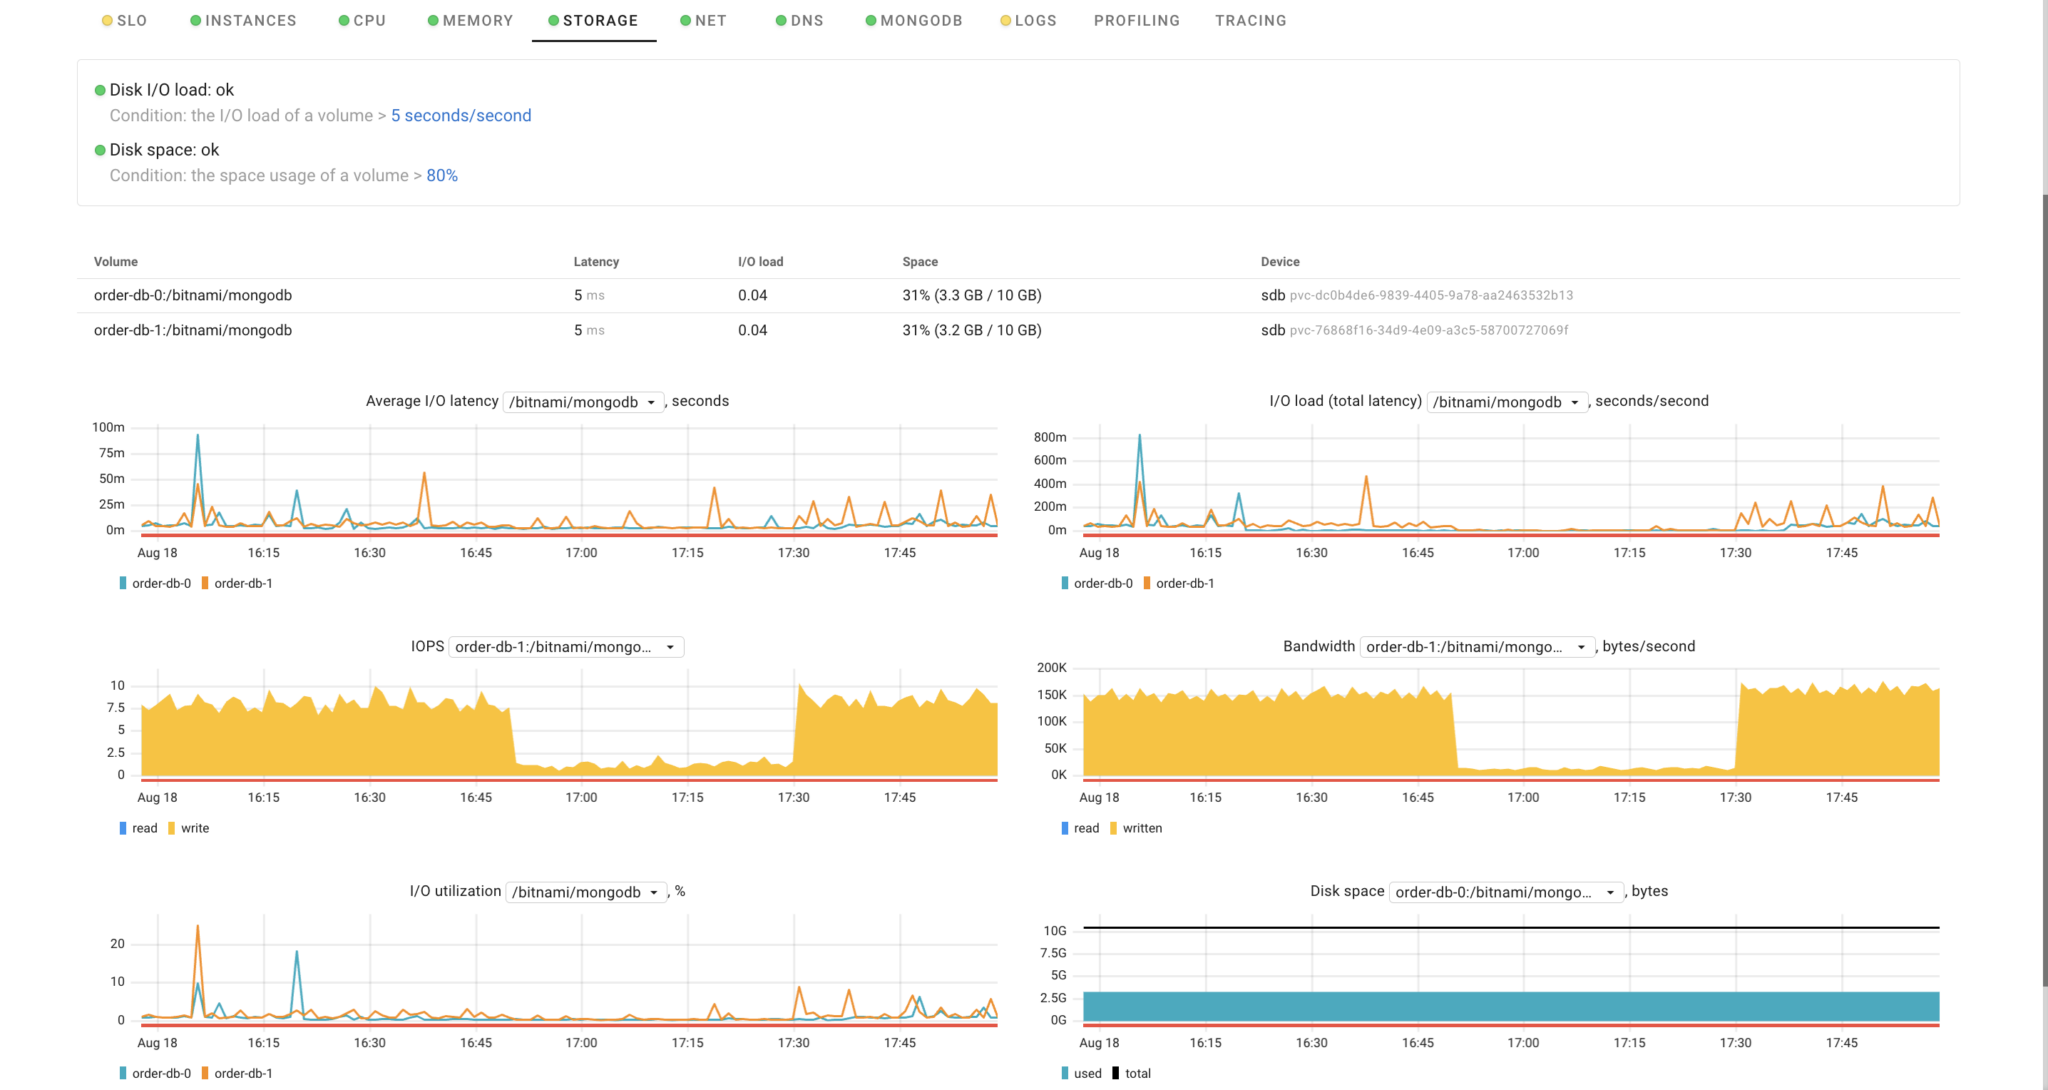Screen dimensions: 2048x1090
Task: Open the TRACING tab
Action: tap(1251, 20)
